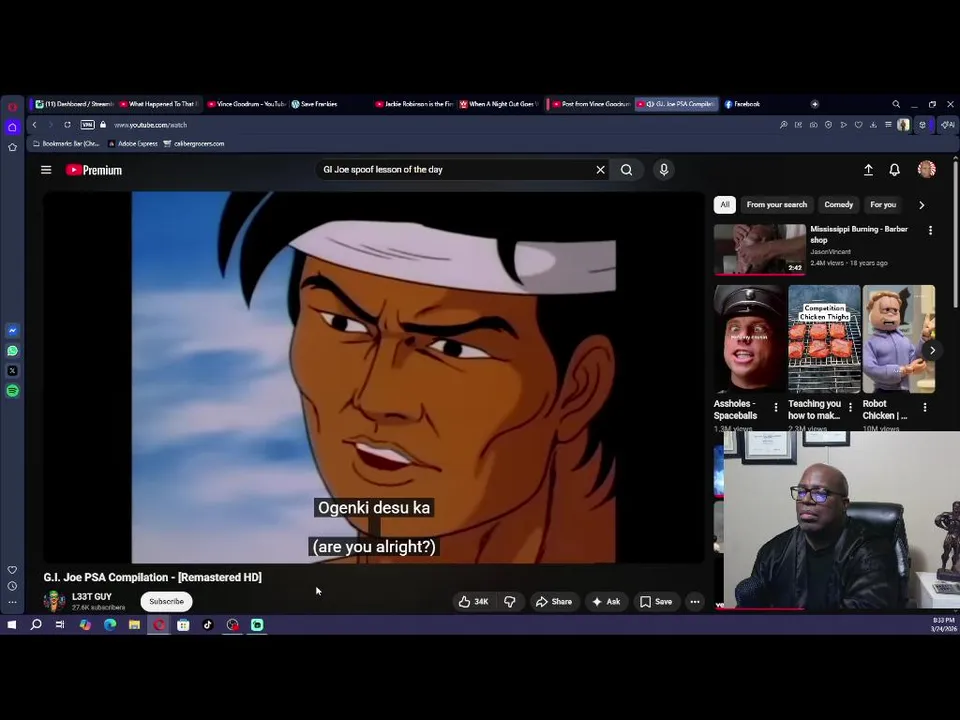Viewport: 960px width, 720px height.
Task: Open the calibergrocers.com bookmark
Action: [193, 143]
